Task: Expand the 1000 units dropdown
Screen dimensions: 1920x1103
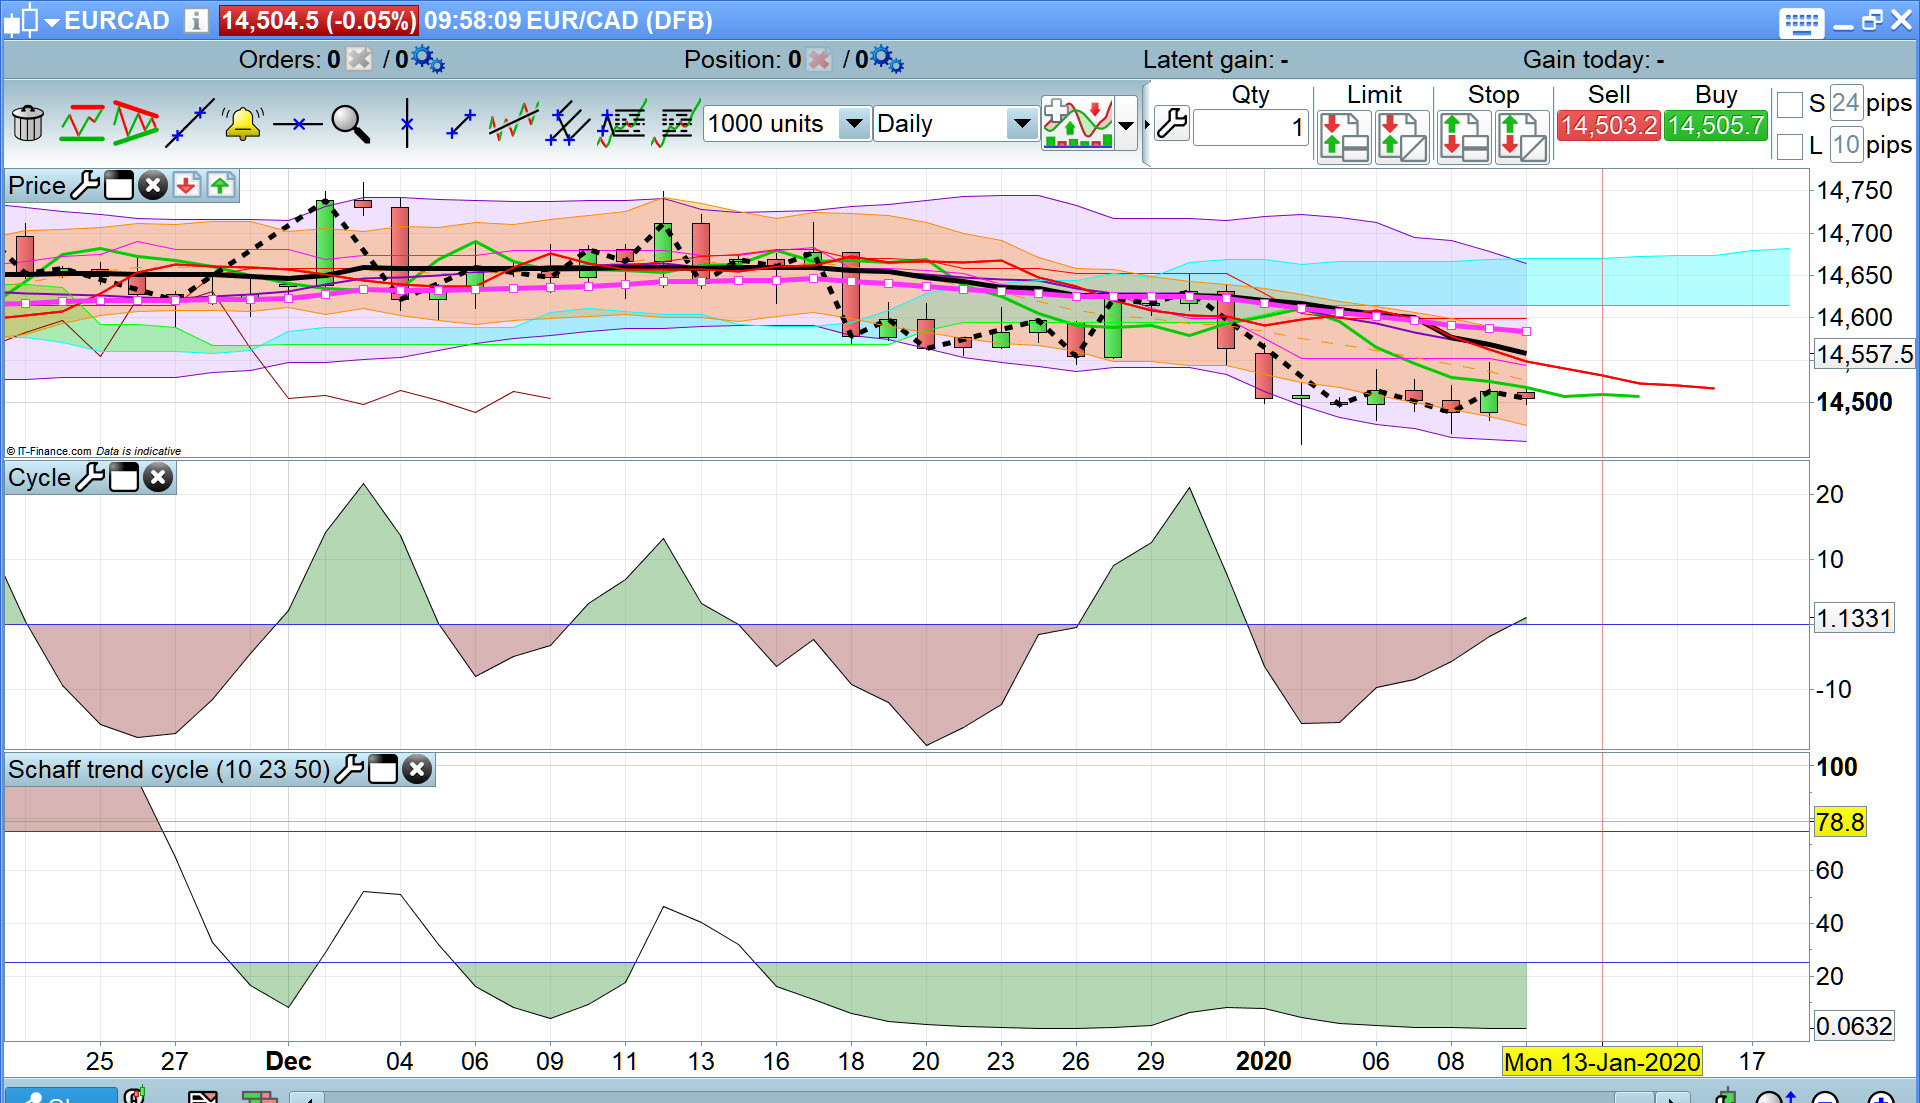Action: click(x=854, y=124)
